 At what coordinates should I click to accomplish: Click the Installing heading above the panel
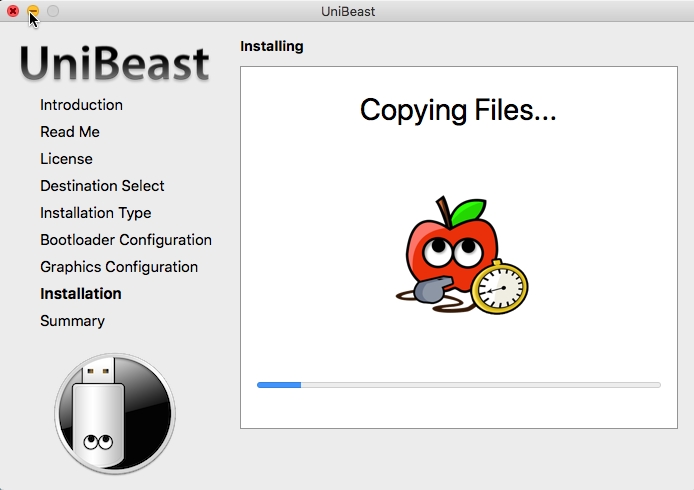click(x=271, y=46)
